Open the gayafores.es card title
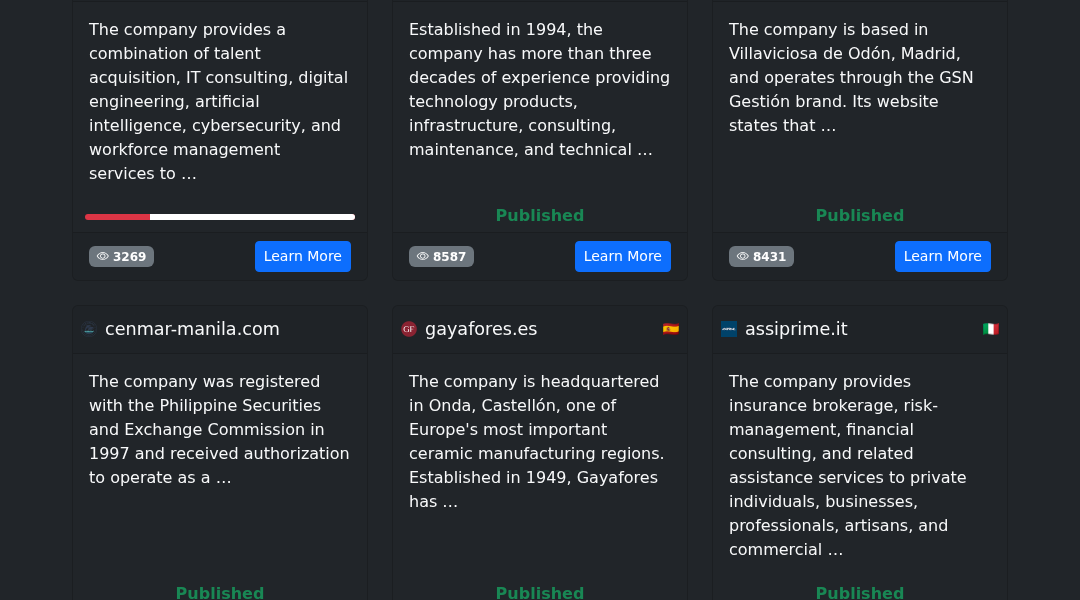Screen dimensions: 1080x600 [x=481, y=329]
